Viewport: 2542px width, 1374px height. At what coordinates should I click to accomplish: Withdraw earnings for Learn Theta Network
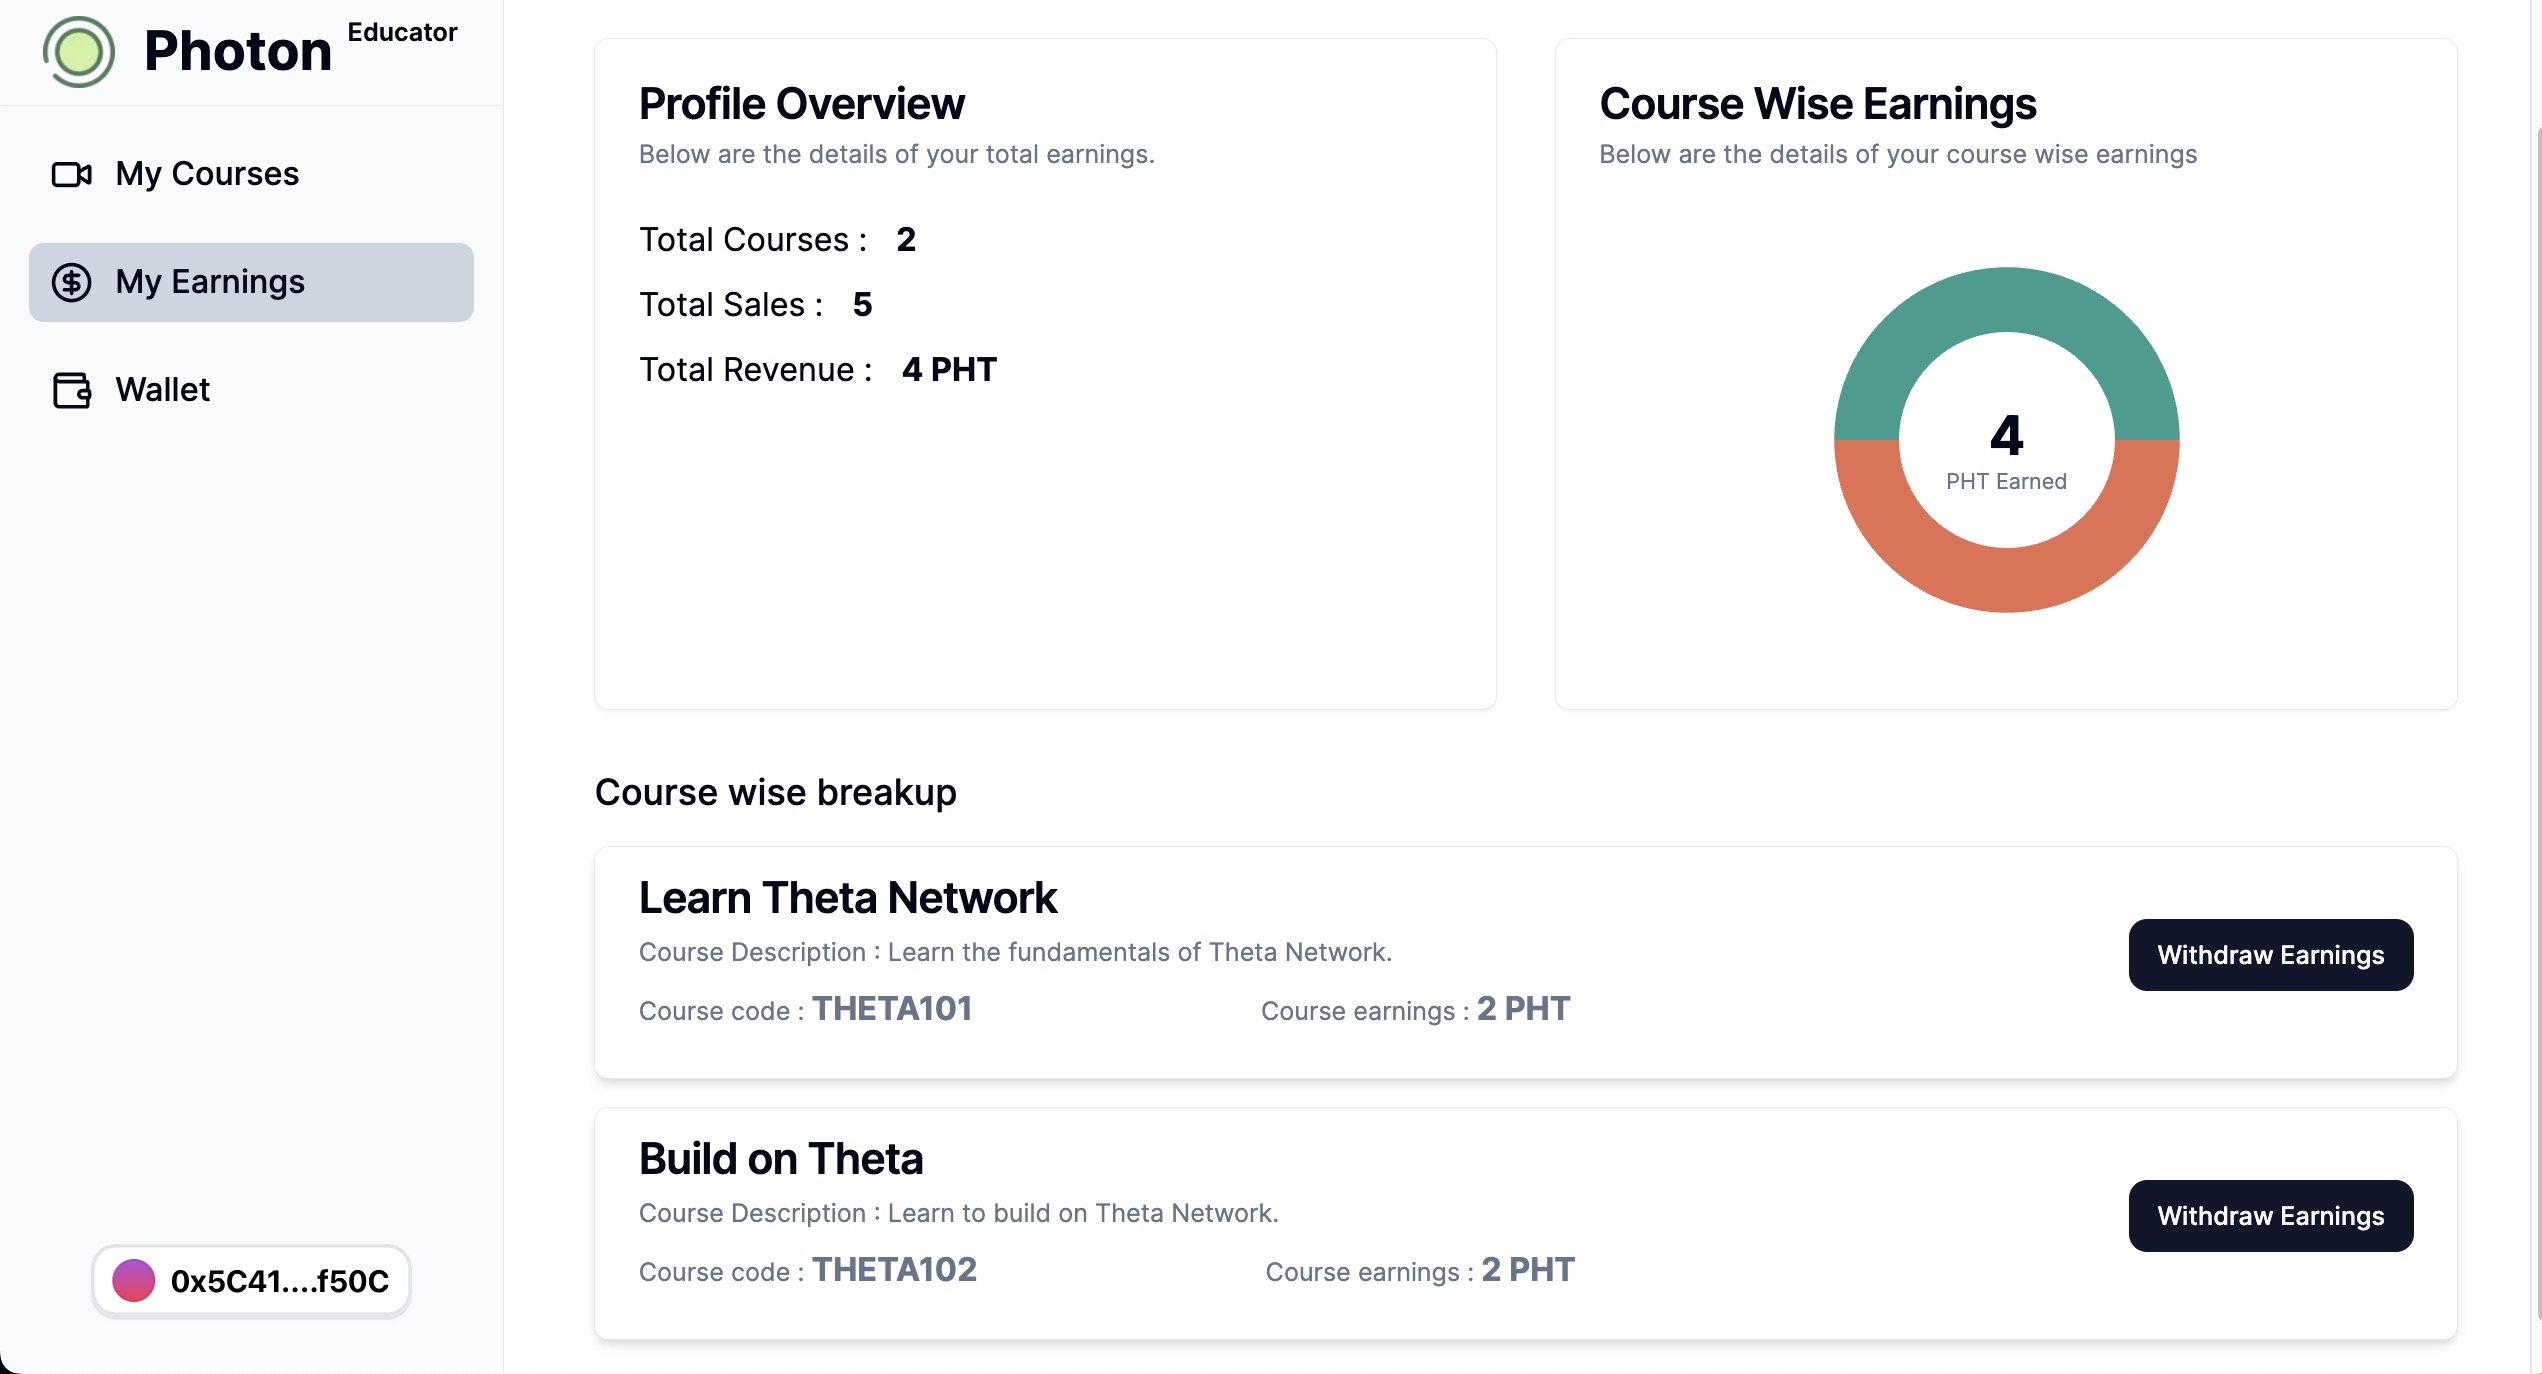click(2270, 955)
